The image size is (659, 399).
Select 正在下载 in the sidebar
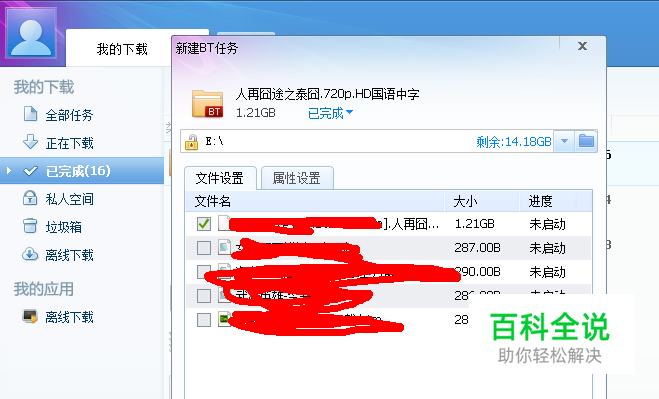coord(69,143)
